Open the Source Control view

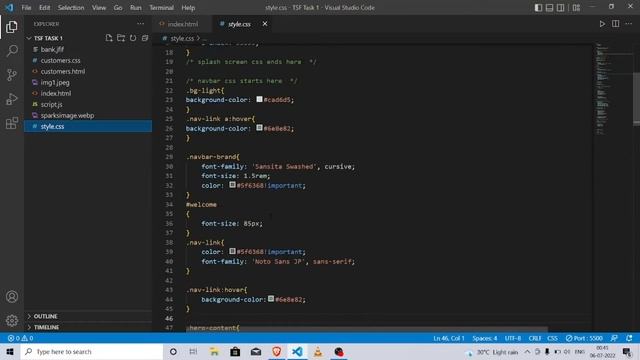[x=12, y=75]
